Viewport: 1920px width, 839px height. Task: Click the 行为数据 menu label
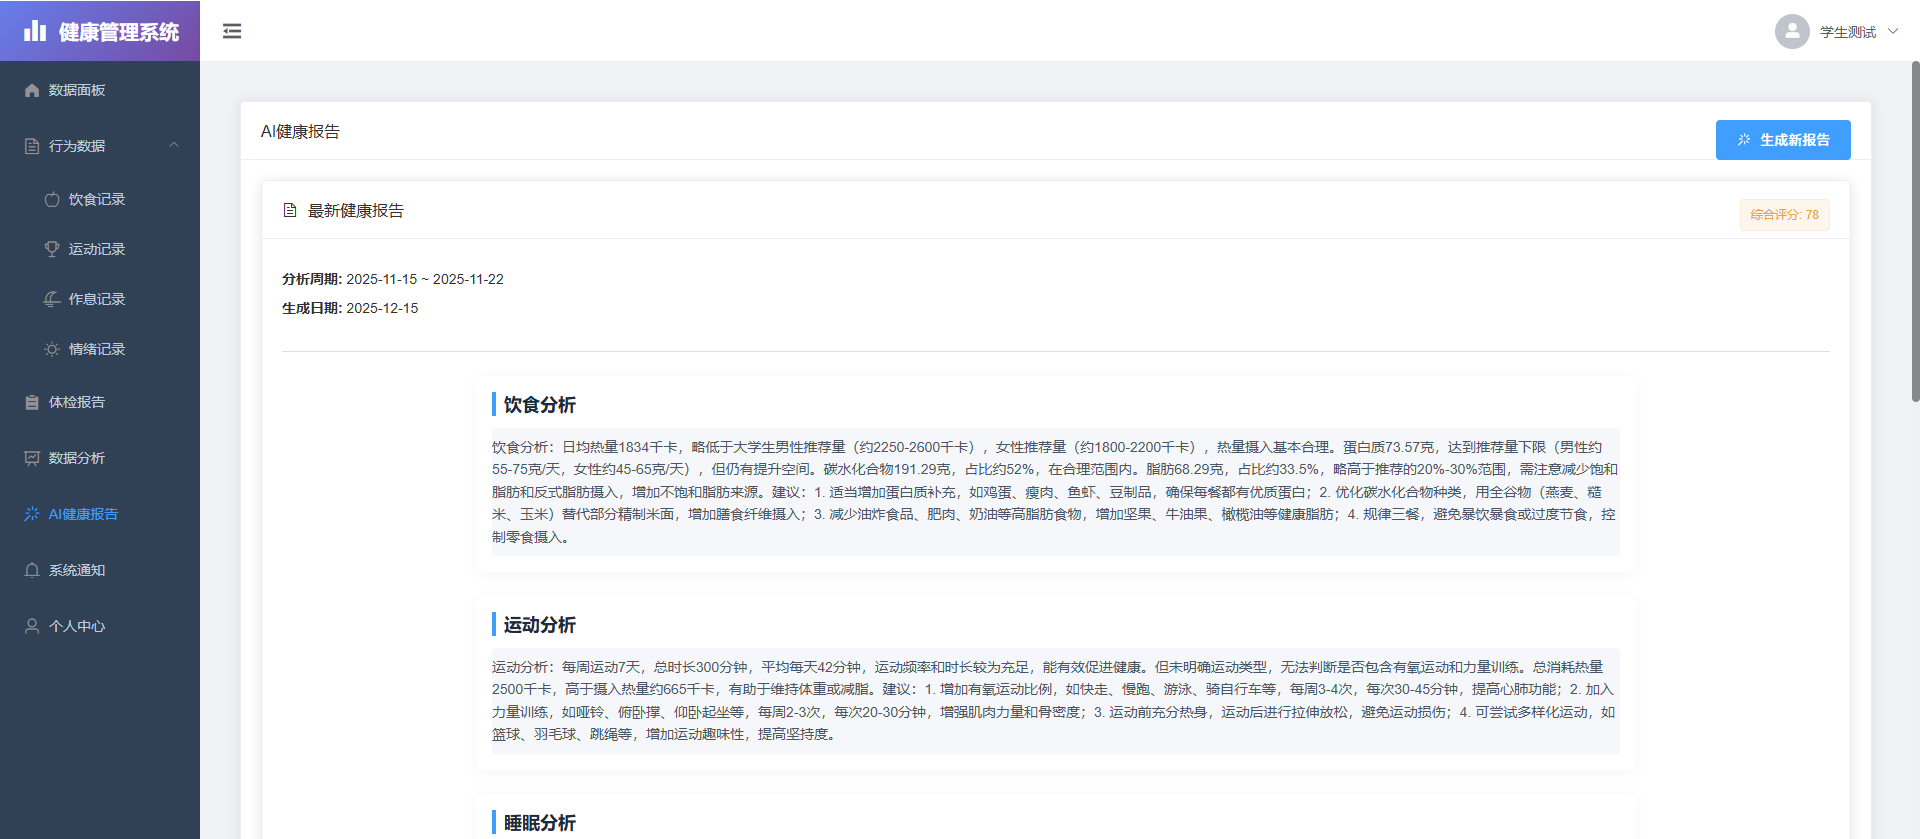pos(77,146)
